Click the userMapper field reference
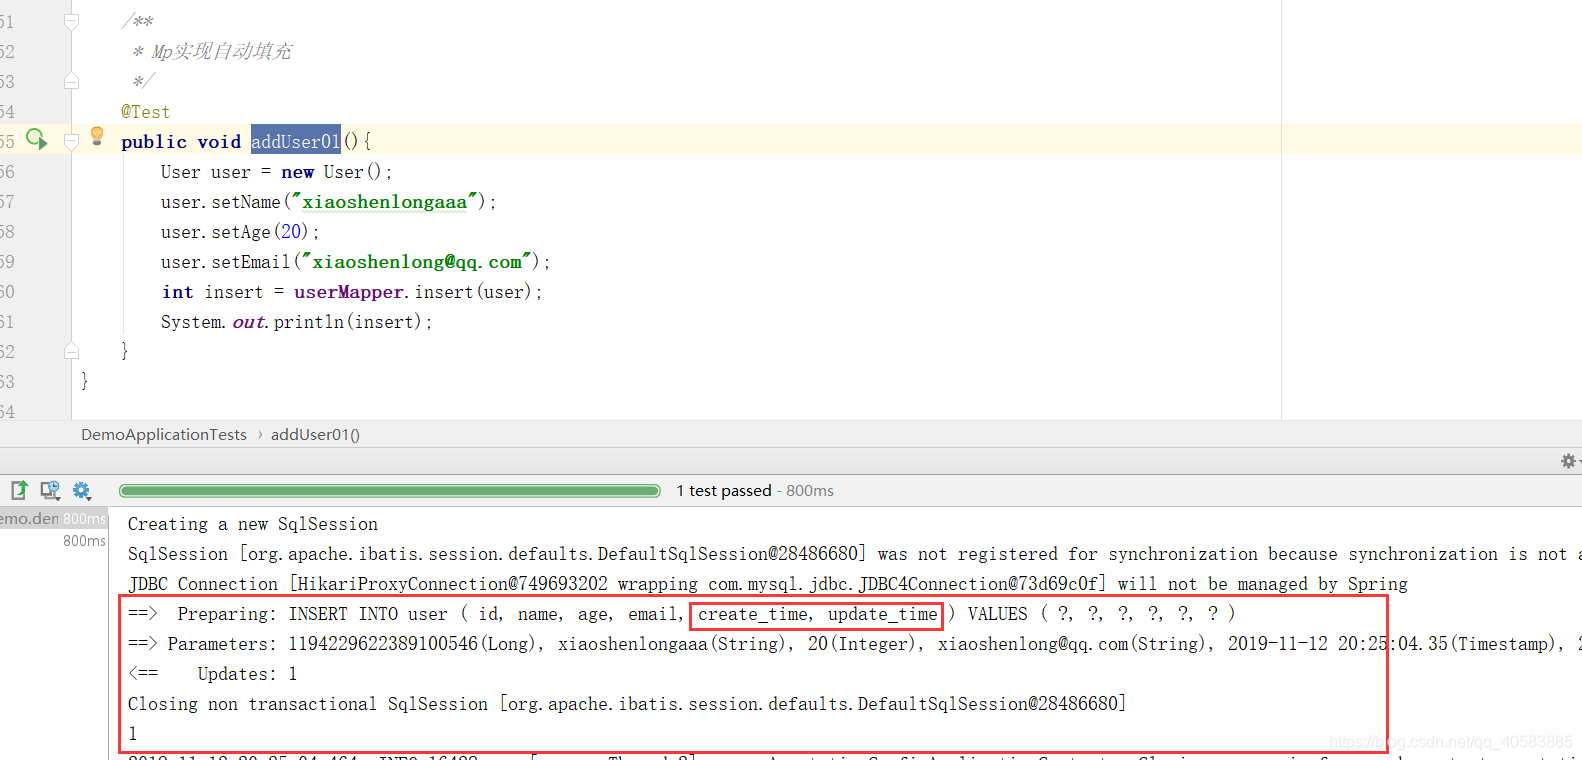The height and width of the screenshot is (760, 1582). 349,292
